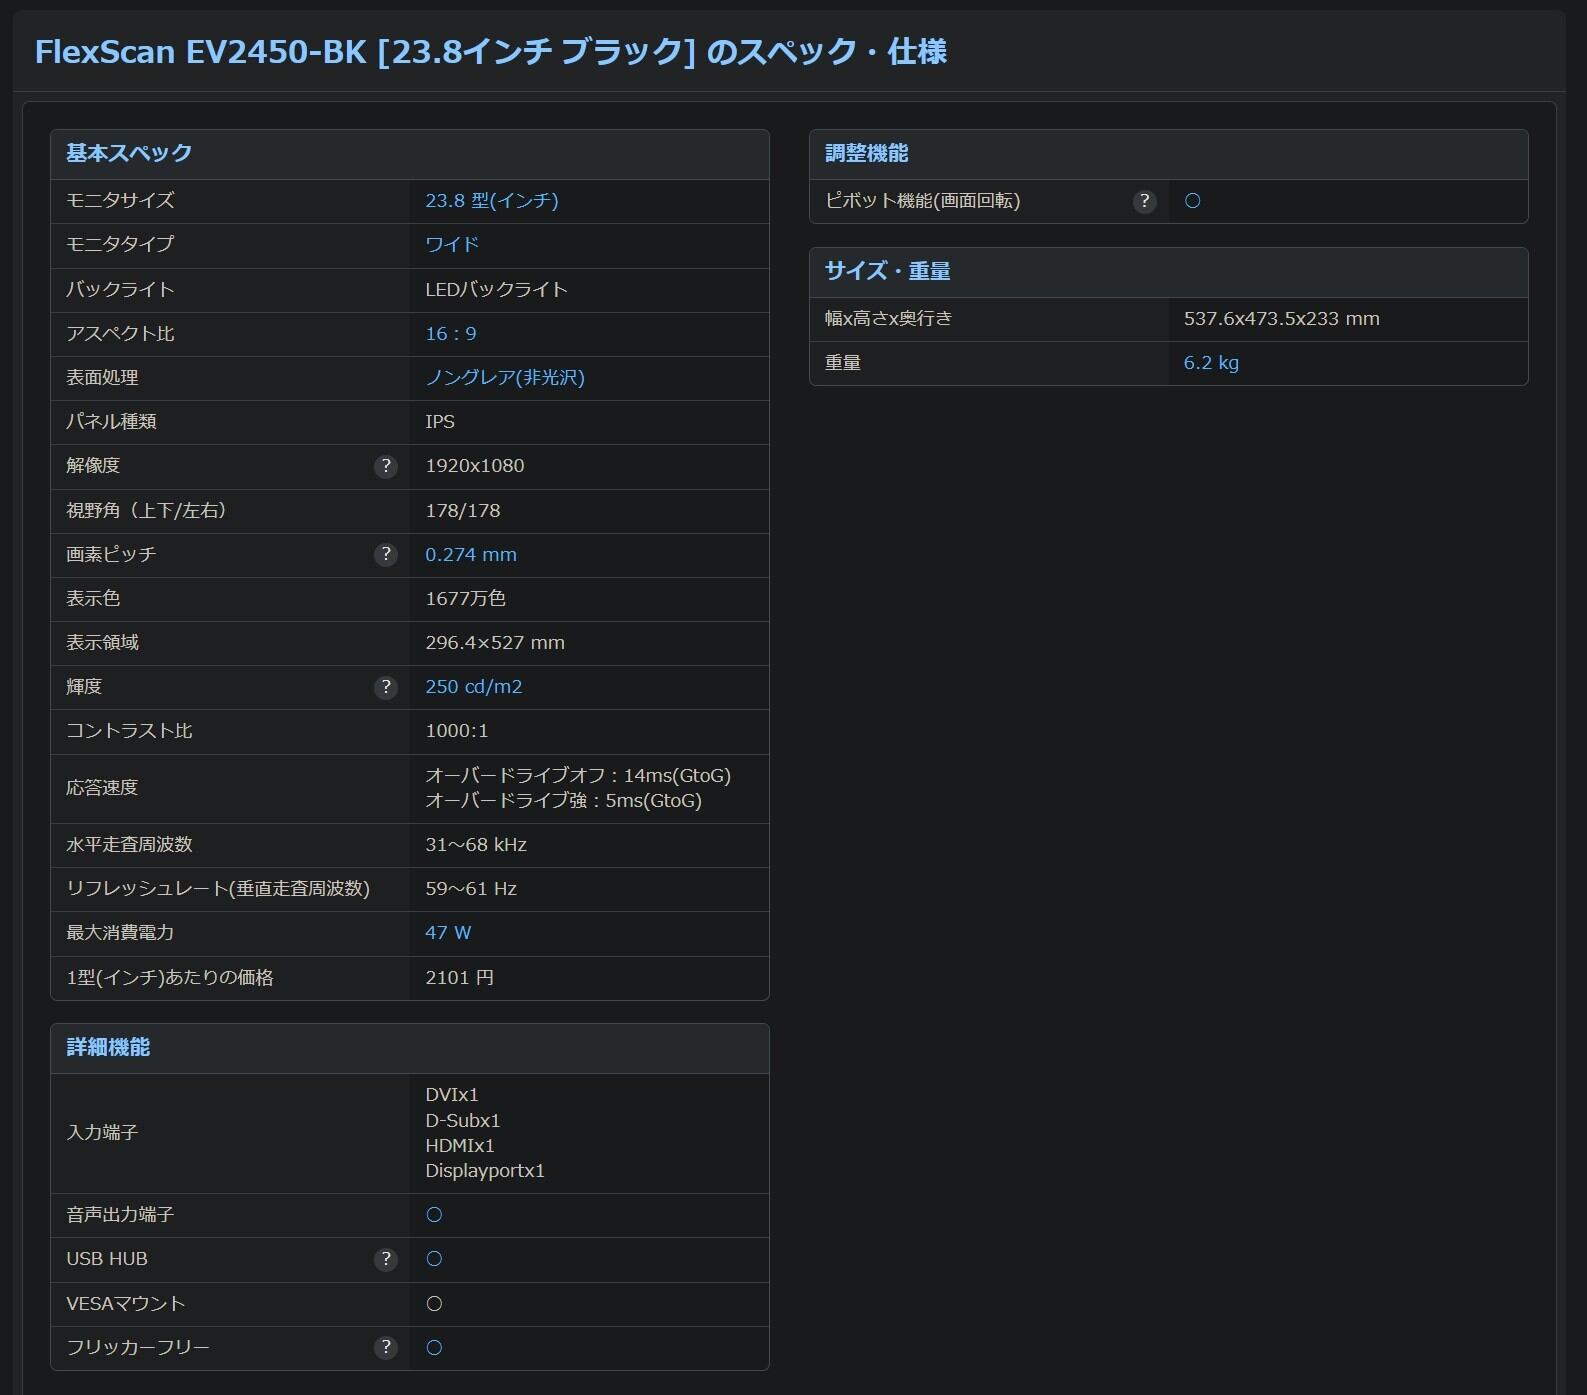The image size is (1587, 1395).
Task: Click the LEDバックライト value
Action: point(497,290)
